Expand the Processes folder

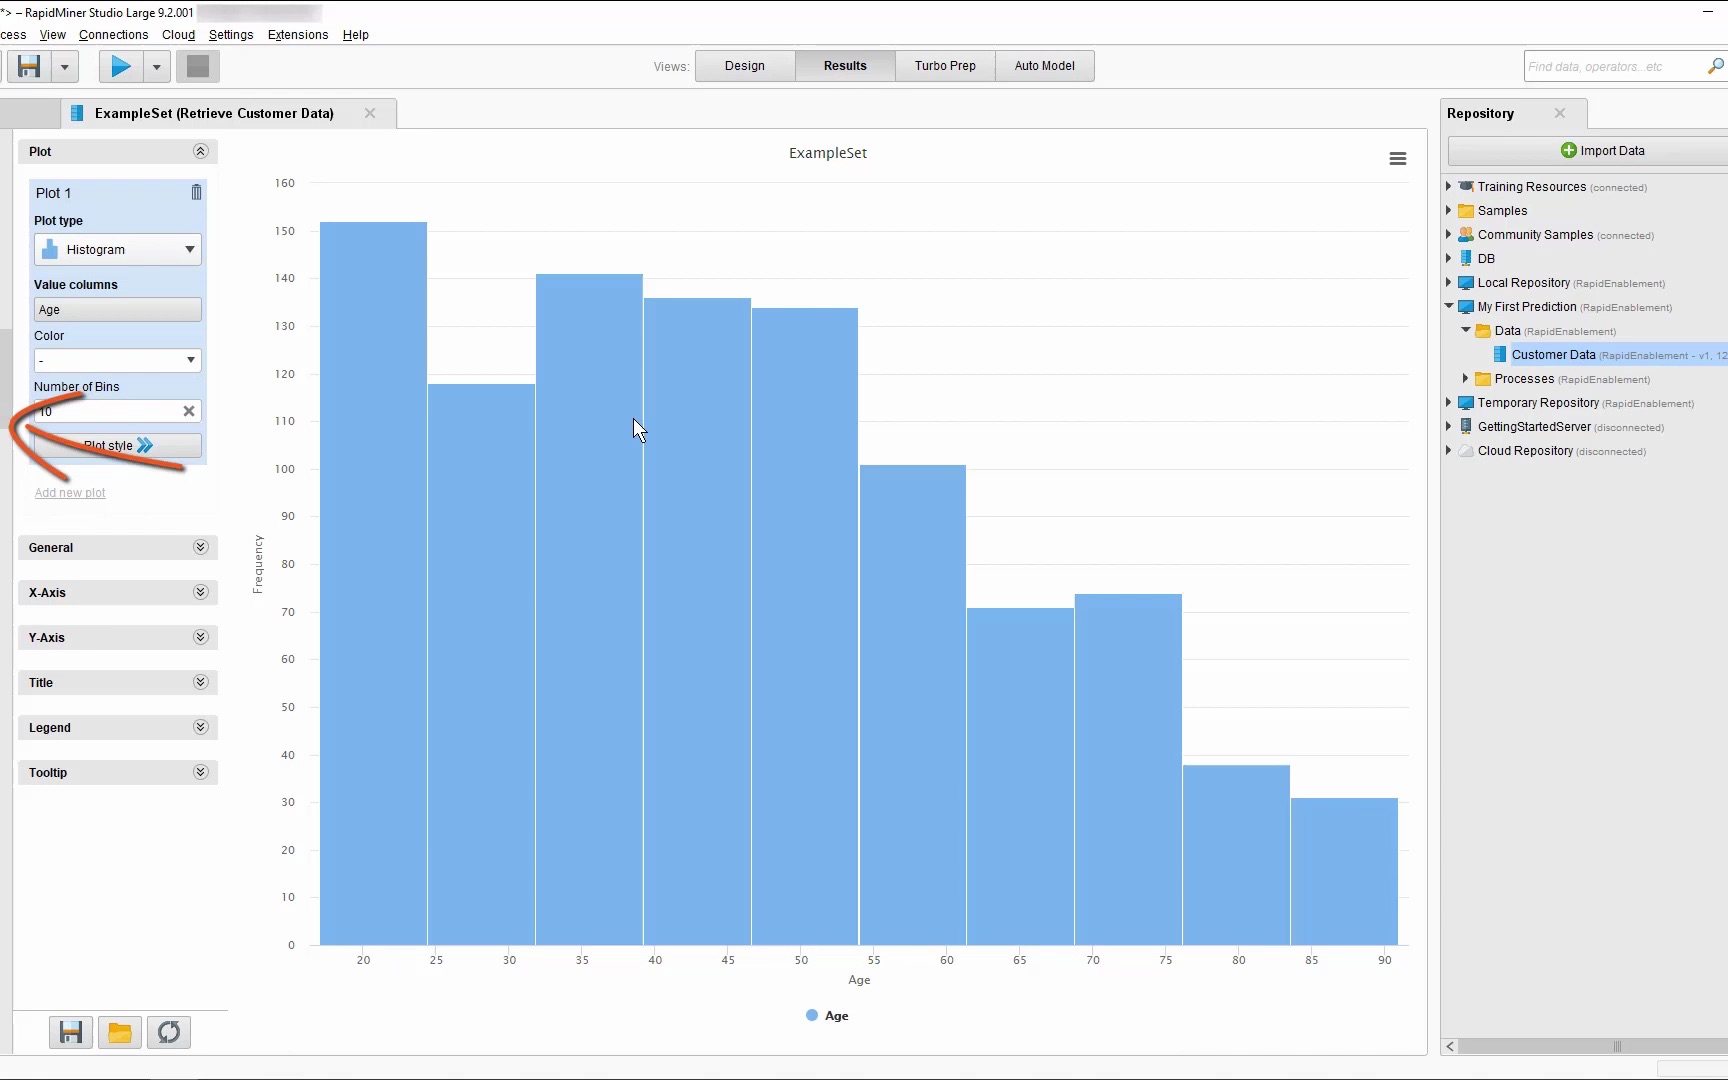1465,379
